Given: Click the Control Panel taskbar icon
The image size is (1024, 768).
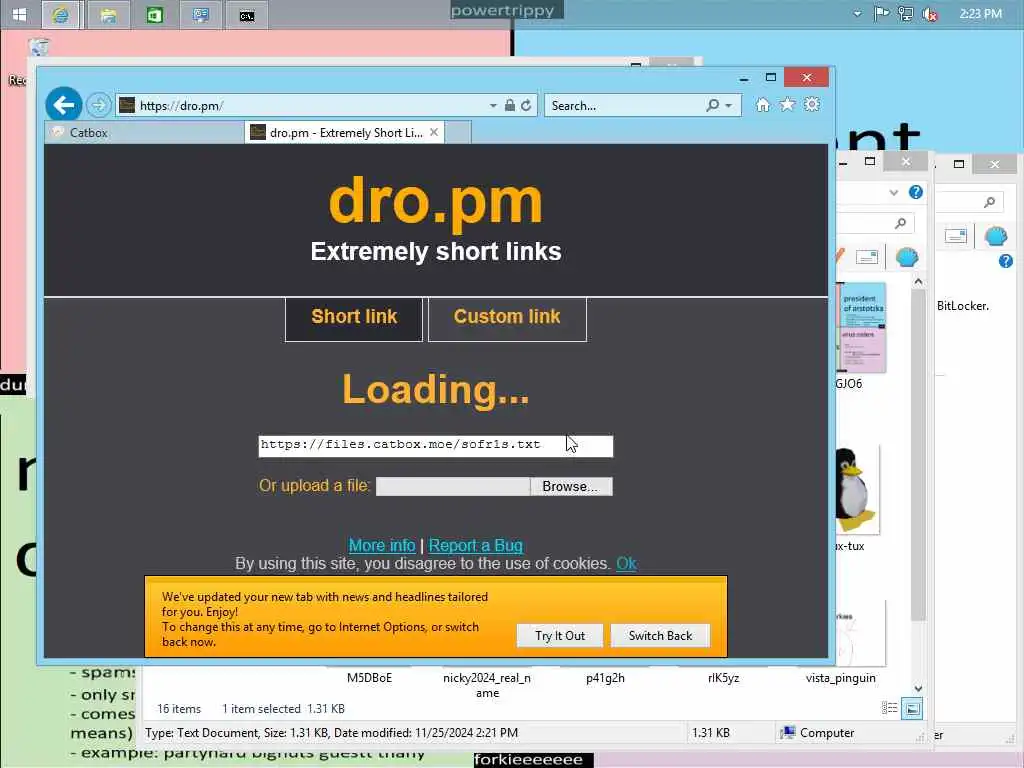Looking at the screenshot, I should (x=200, y=15).
